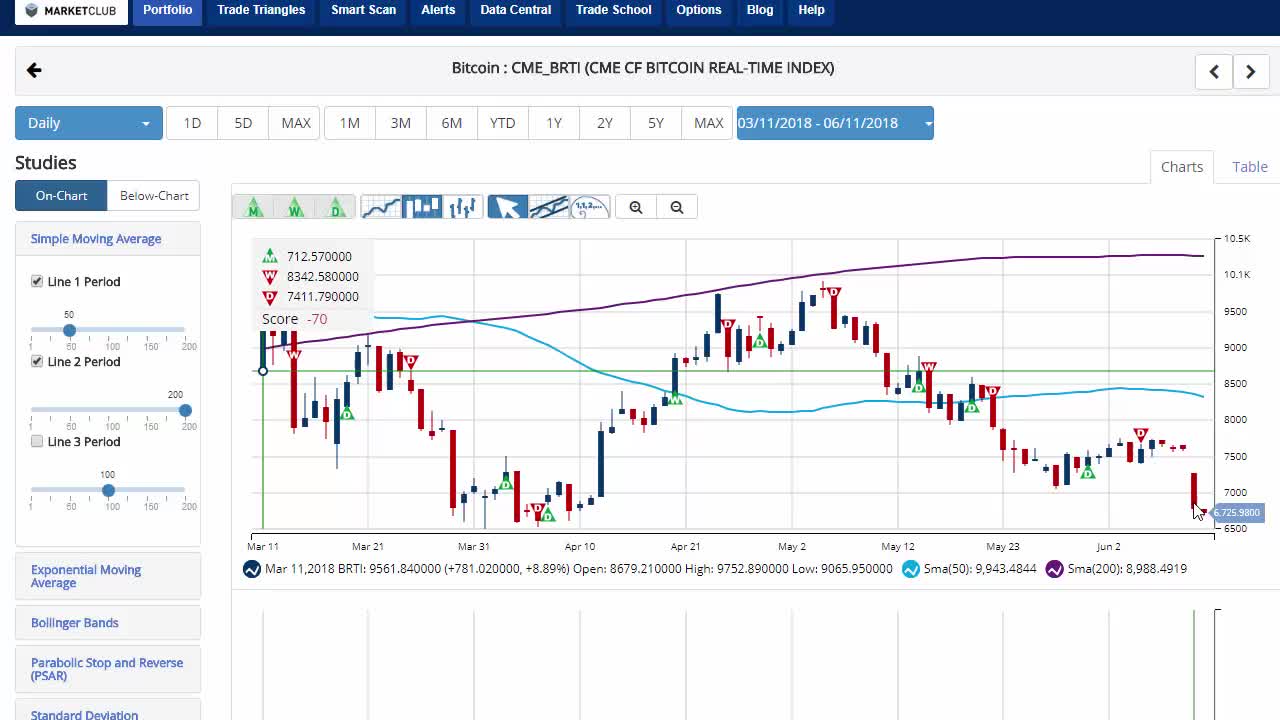
Task: Pick the Fibonacci drawing tool
Action: (x=590, y=207)
